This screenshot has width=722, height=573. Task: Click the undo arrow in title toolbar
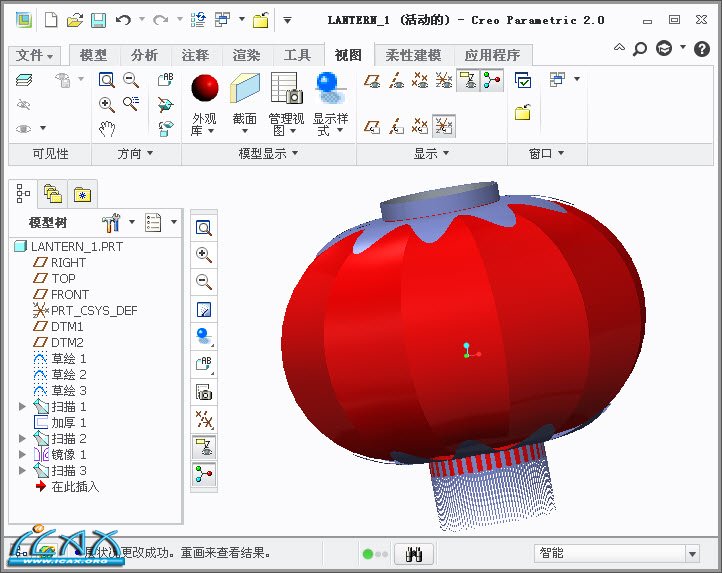coord(123,19)
